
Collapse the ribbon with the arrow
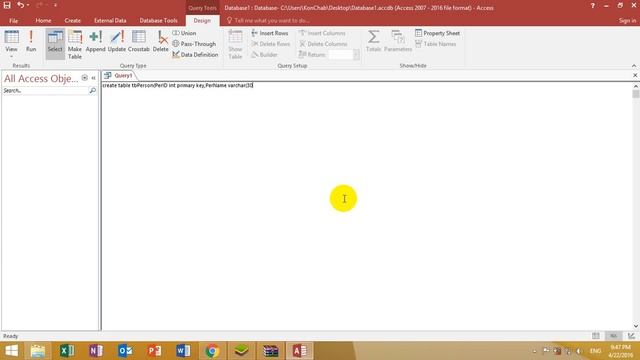(634, 66)
